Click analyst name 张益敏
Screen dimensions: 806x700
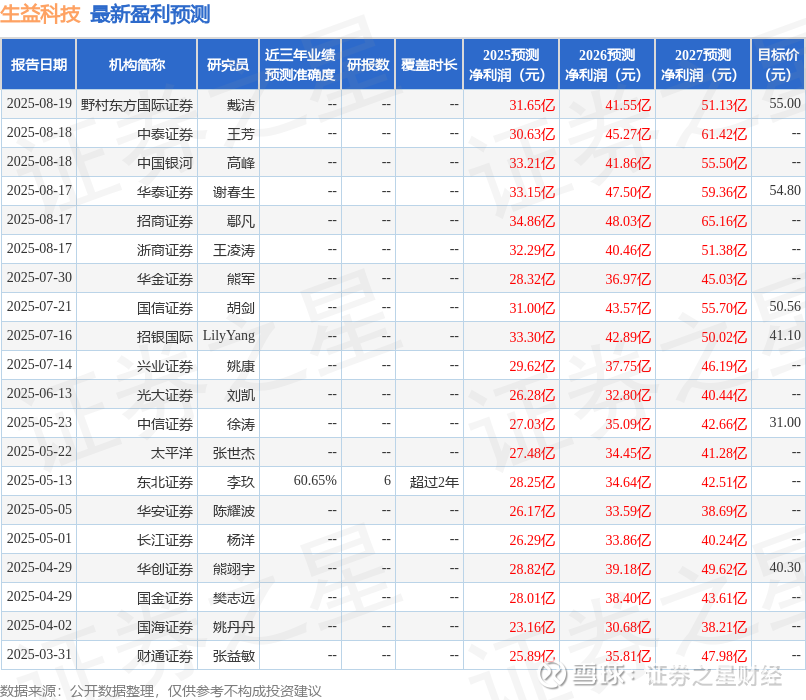(234, 657)
